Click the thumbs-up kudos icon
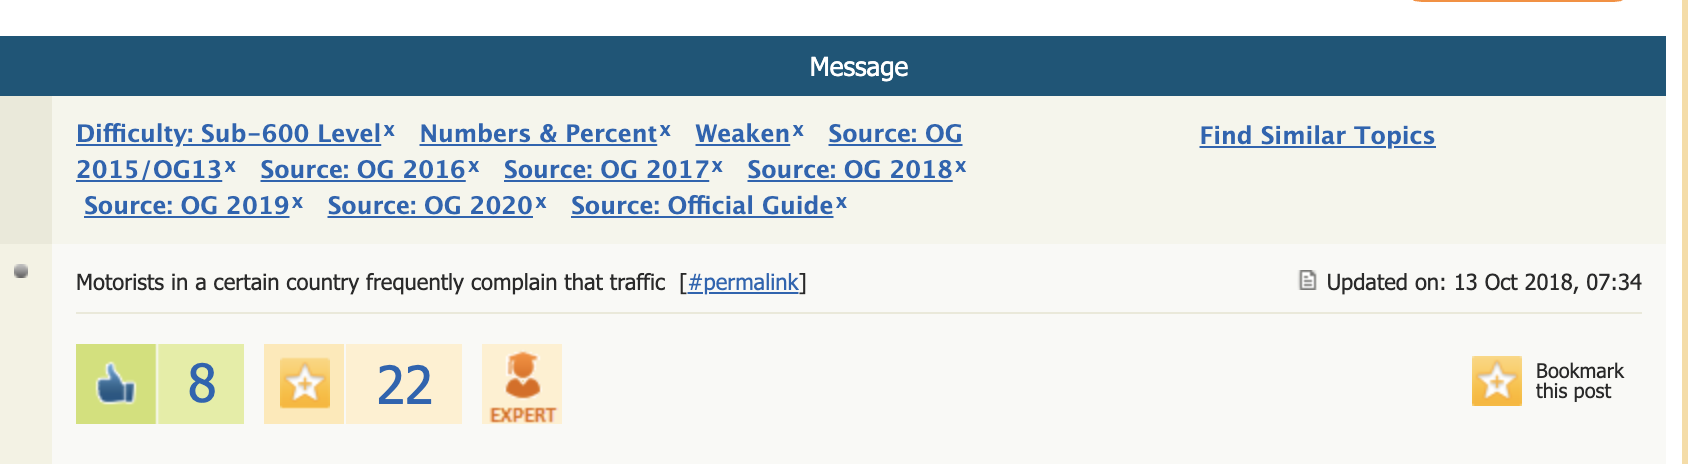 click(x=116, y=384)
